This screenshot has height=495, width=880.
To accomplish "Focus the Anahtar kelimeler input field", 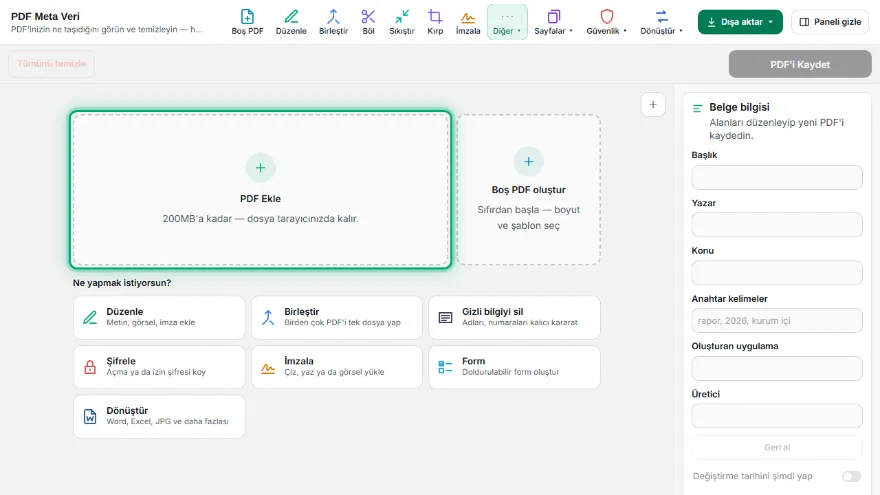I will [x=777, y=320].
